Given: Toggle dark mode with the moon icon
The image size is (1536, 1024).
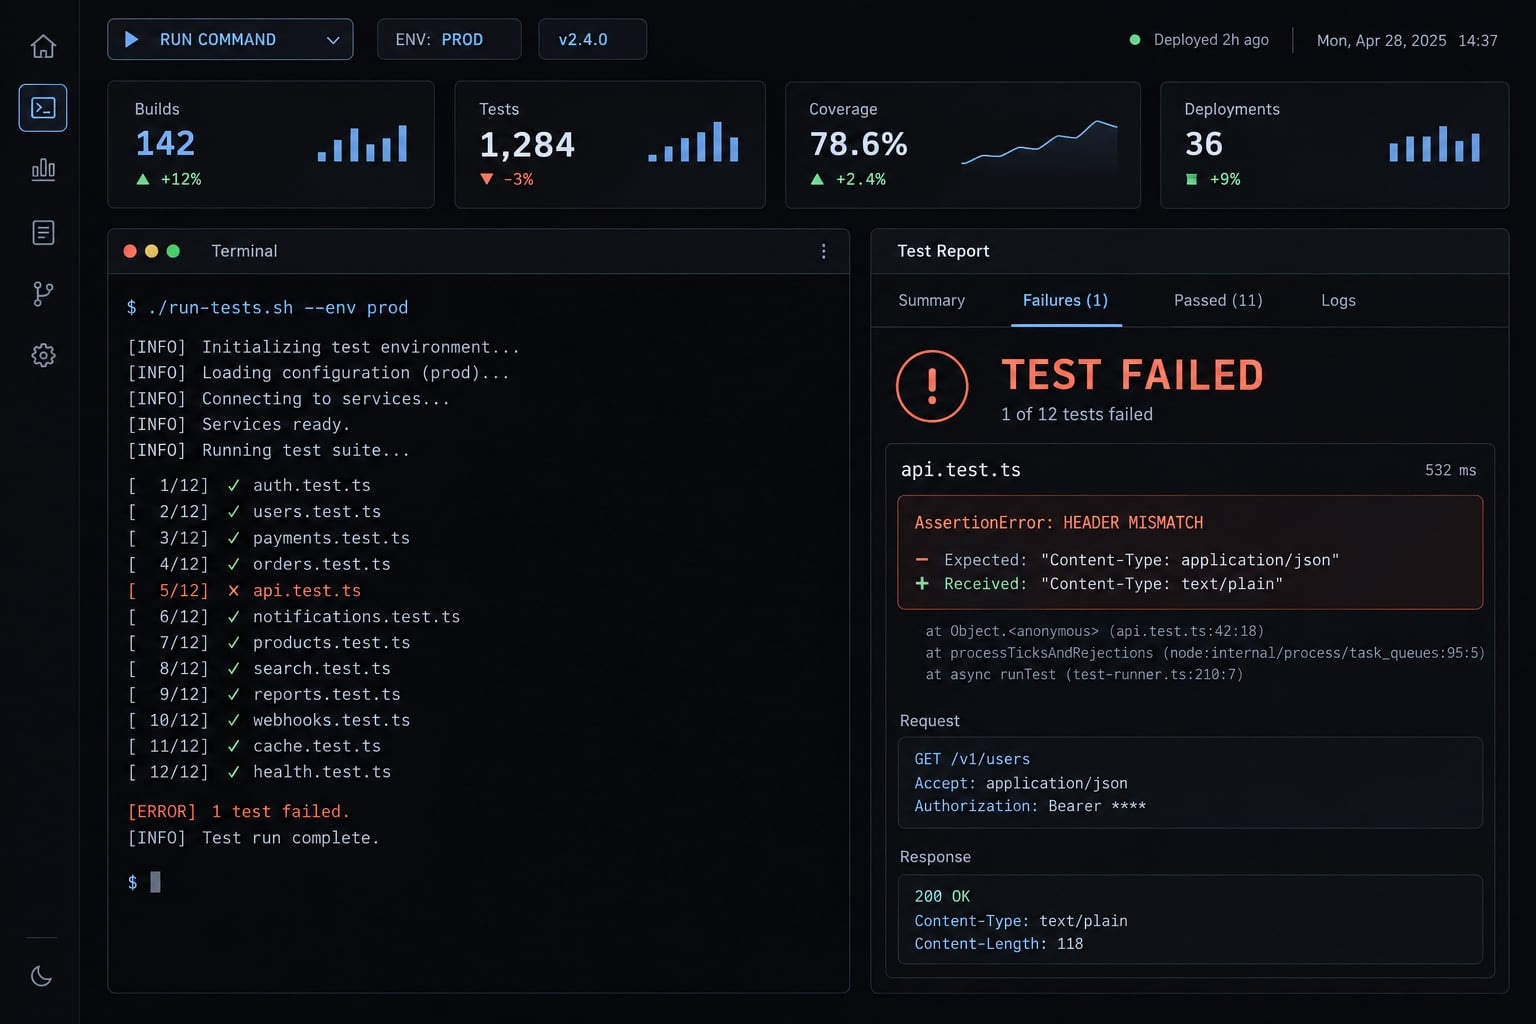Looking at the screenshot, I should pos(42,976).
